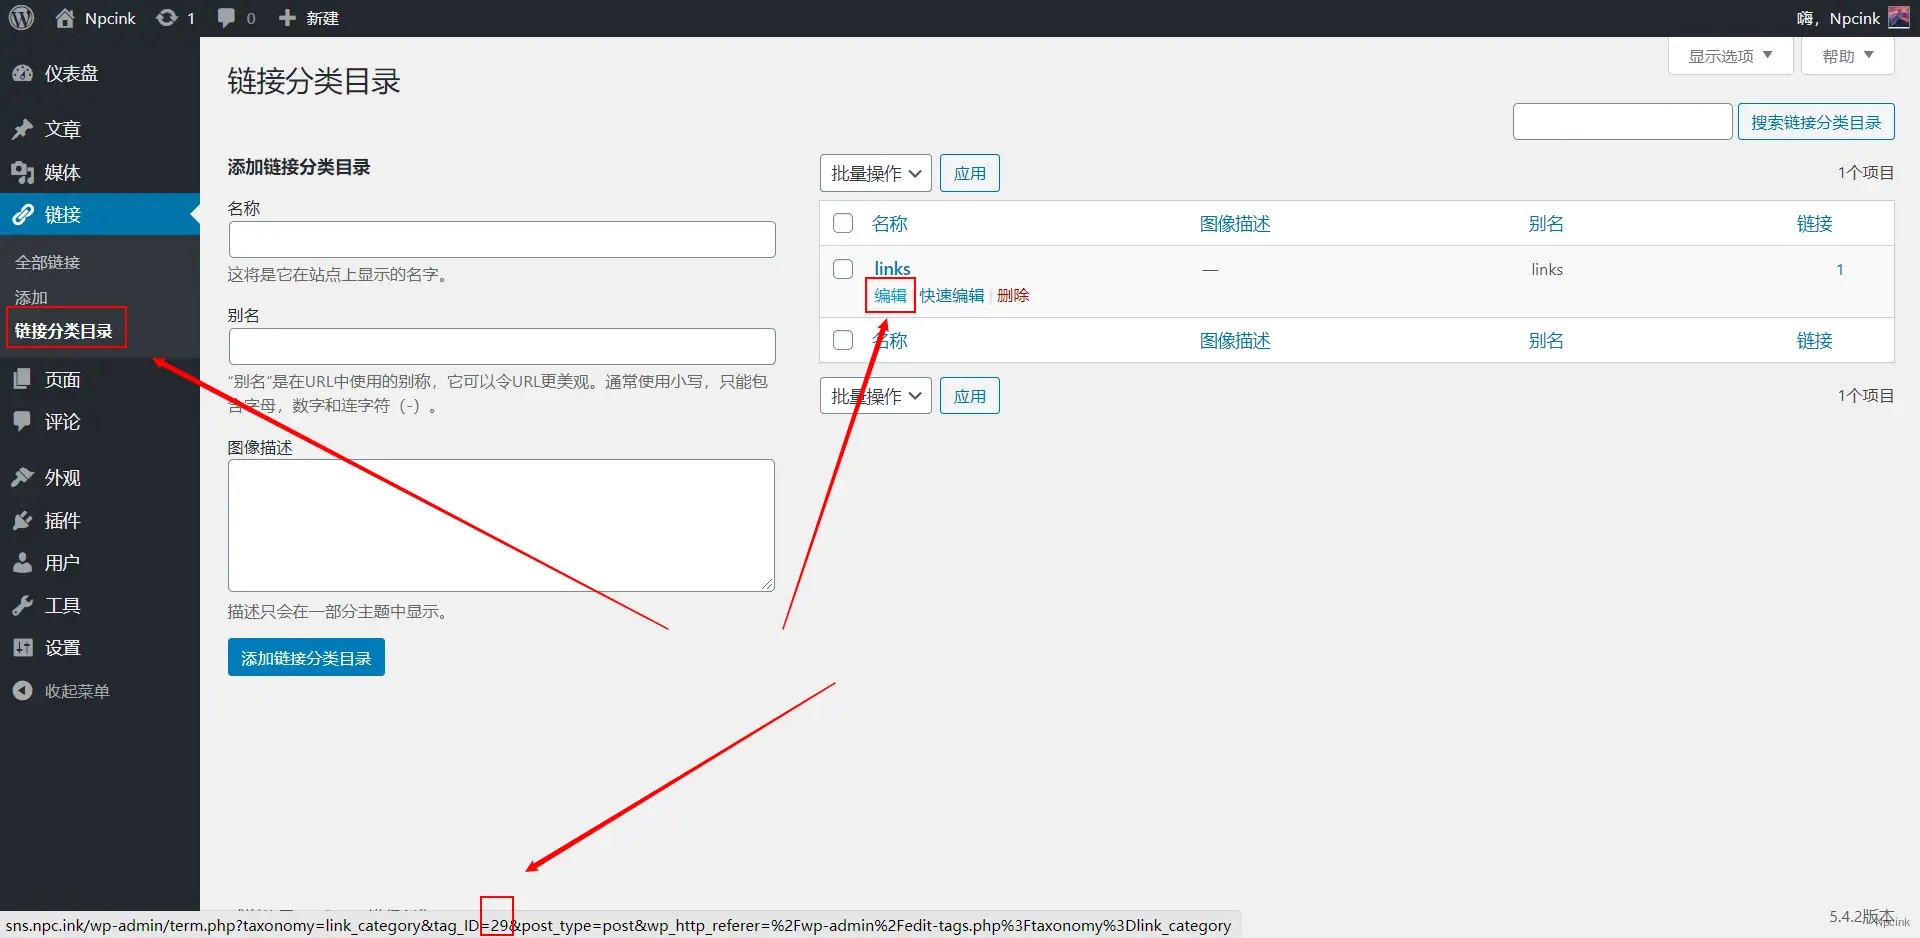
Task: Collapse the sidebar with 收起菜单
Action: (76, 691)
